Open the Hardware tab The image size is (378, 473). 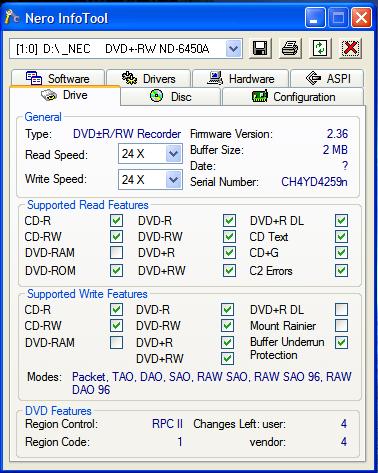(241, 78)
